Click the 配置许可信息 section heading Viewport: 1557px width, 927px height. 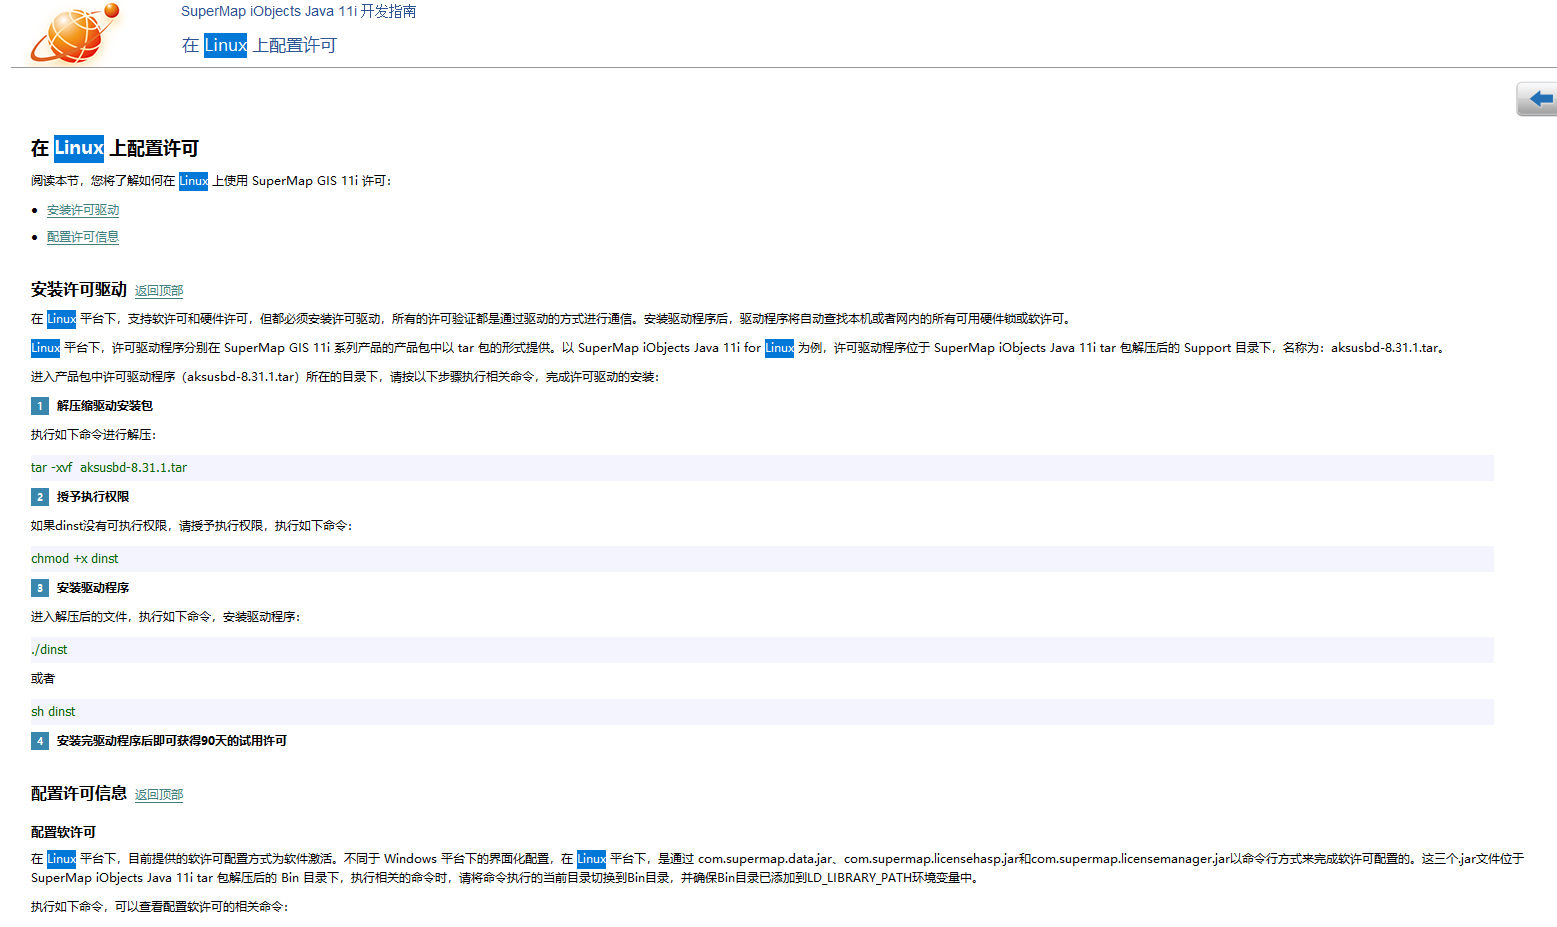[79, 793]
